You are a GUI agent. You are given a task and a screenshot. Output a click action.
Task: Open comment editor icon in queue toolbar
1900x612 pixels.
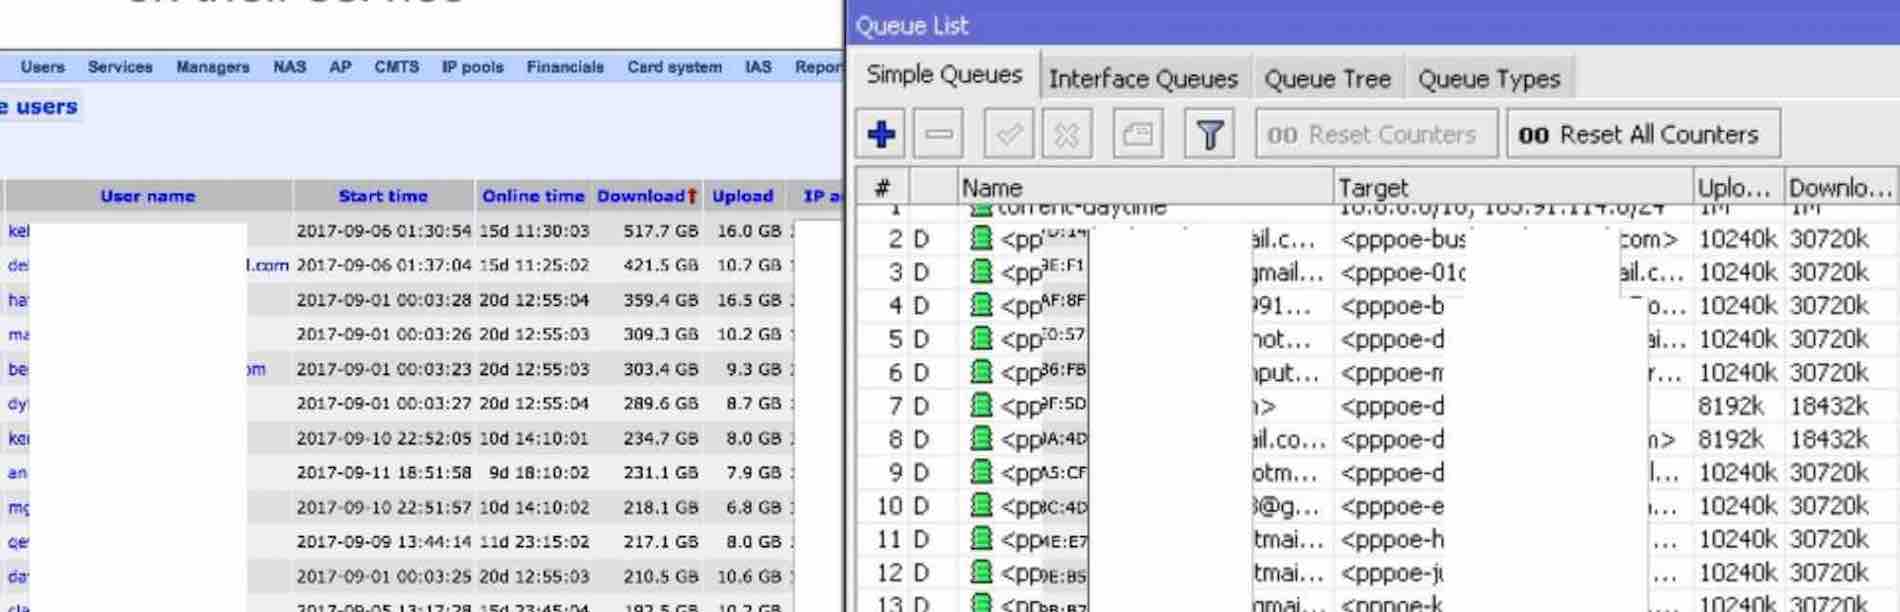(1138, 134)
